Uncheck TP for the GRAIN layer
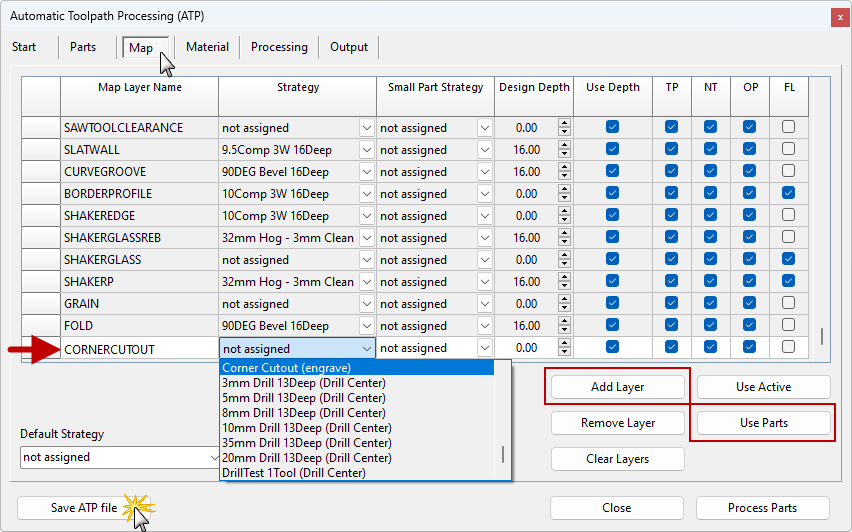852x532 pixels. (x=671, y=303)
